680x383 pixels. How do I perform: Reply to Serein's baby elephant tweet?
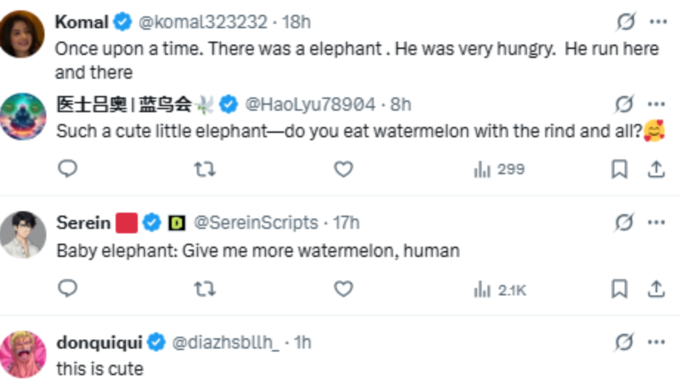(x=67, y=288)
